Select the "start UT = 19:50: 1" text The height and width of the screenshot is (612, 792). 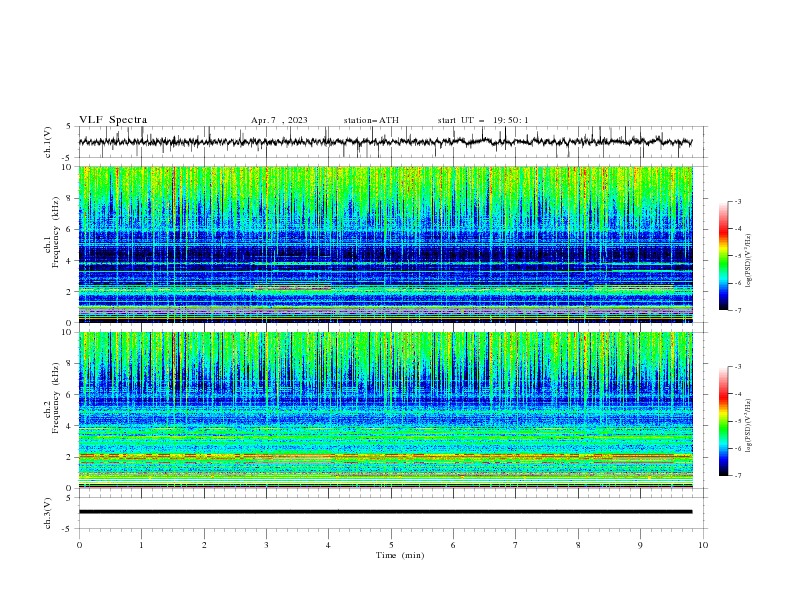pos(483,120)
